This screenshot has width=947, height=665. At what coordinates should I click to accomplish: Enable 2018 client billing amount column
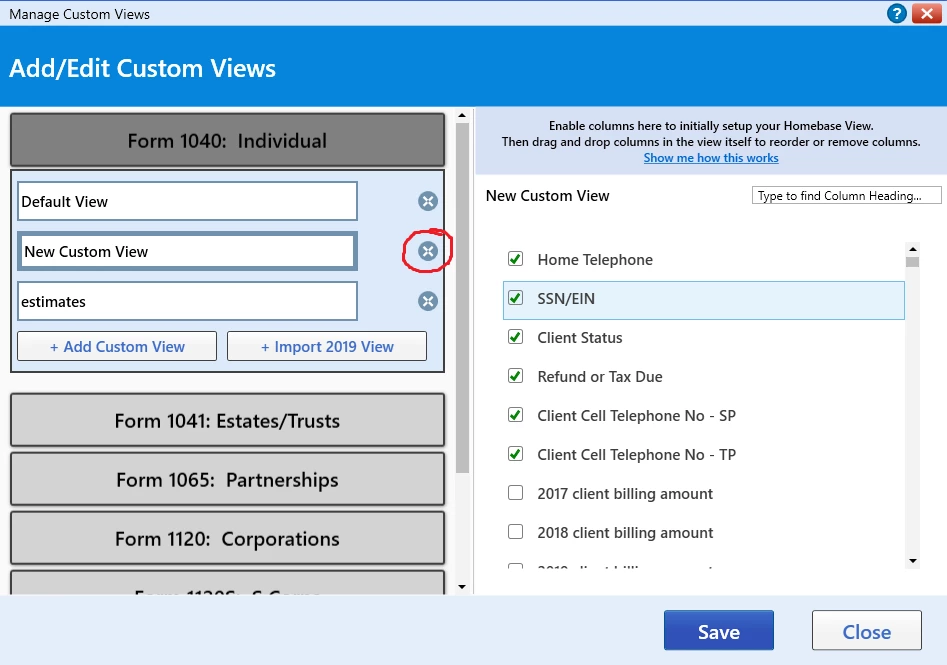pyautogui.click(x=515, y=532)
